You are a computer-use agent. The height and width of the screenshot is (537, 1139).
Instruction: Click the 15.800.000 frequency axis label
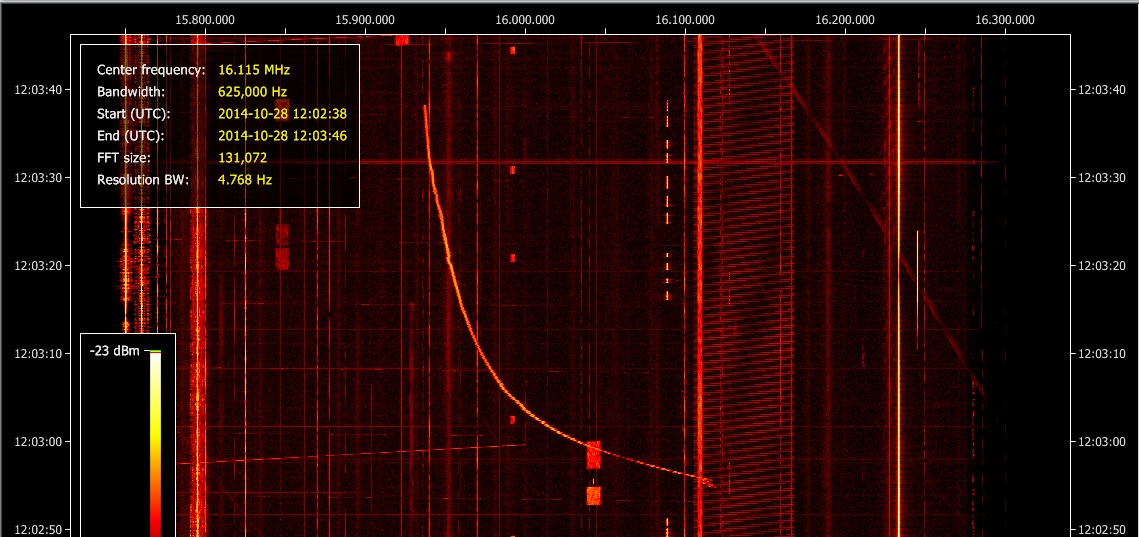[207, 20]
